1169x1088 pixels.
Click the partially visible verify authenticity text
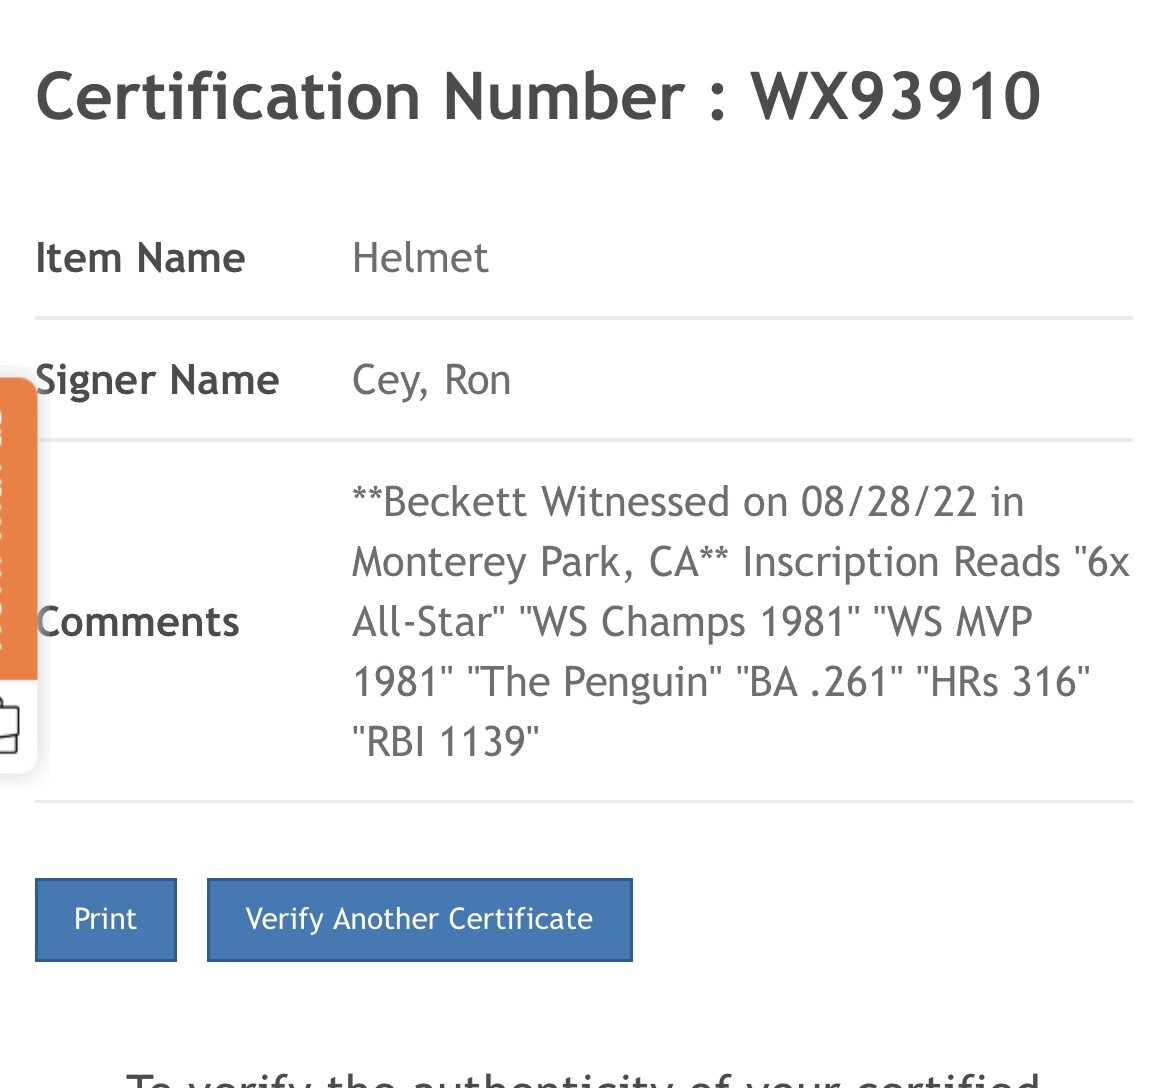(x=583, y=1079)
